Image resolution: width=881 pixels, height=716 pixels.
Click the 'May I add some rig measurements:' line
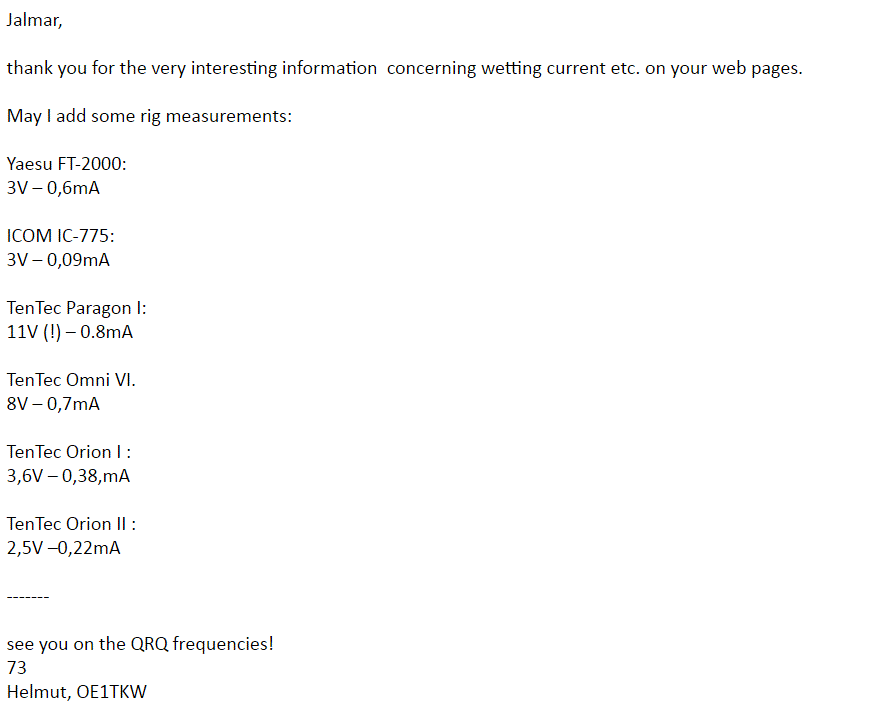pyautogui.click(x=149, y=116)
